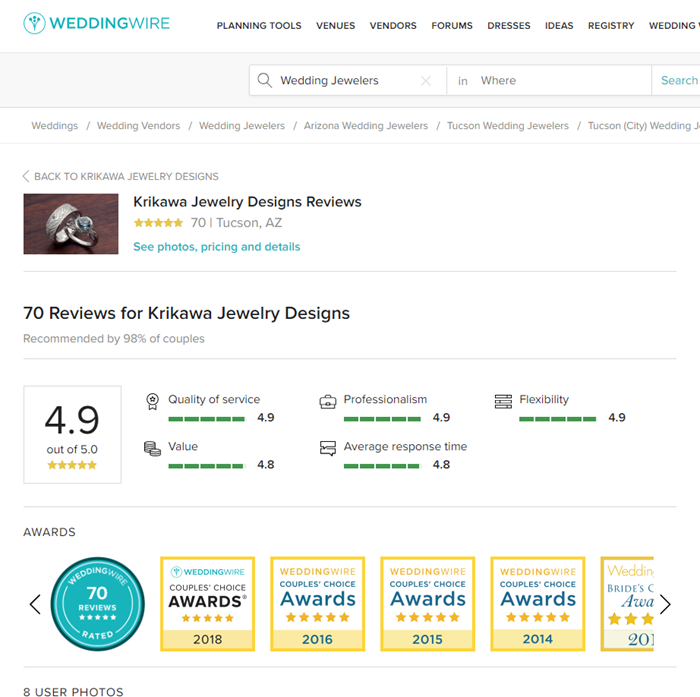Click the 70 Reviews Rated badge
Screen dimensions: 700x697
[97, 604]
